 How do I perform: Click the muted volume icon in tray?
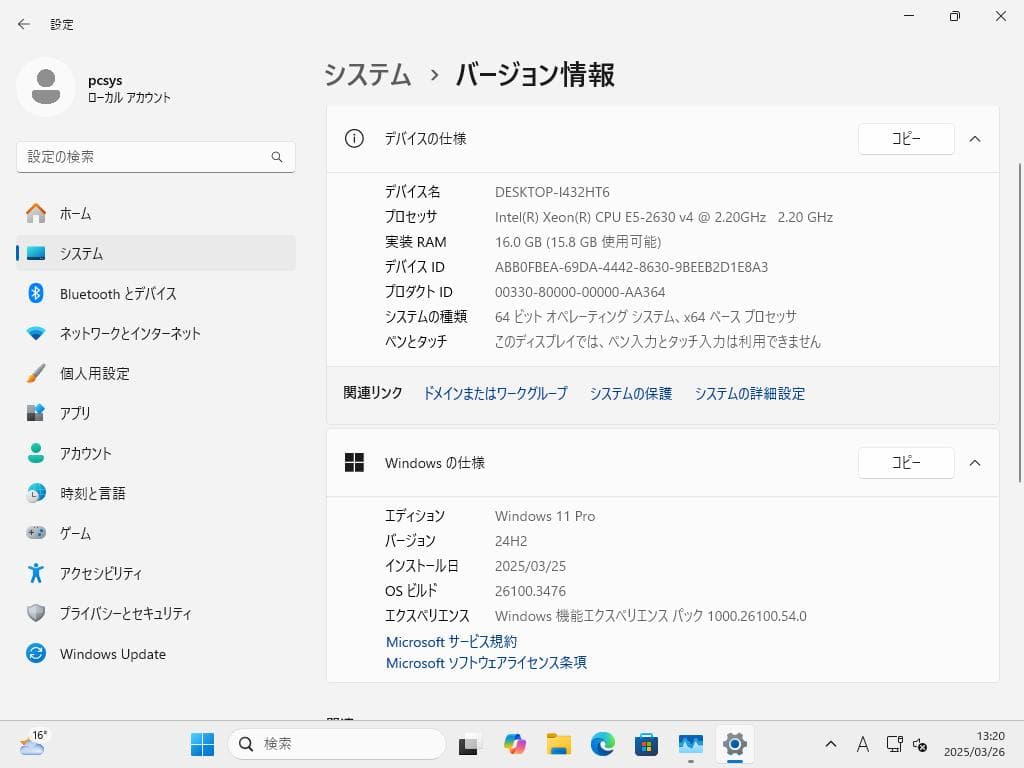(920, 745)
